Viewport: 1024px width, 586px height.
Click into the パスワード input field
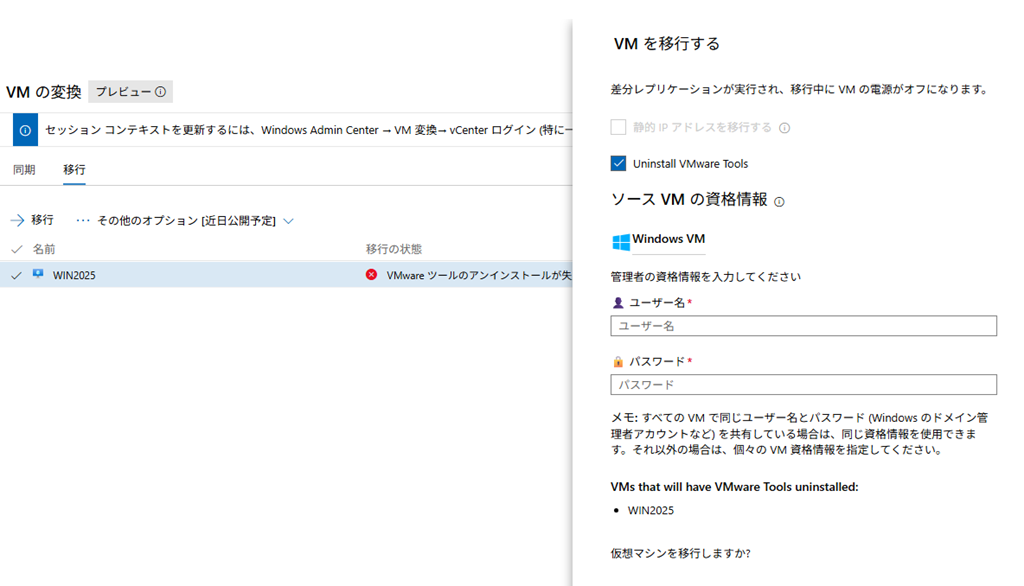click(x=803, y=385)
